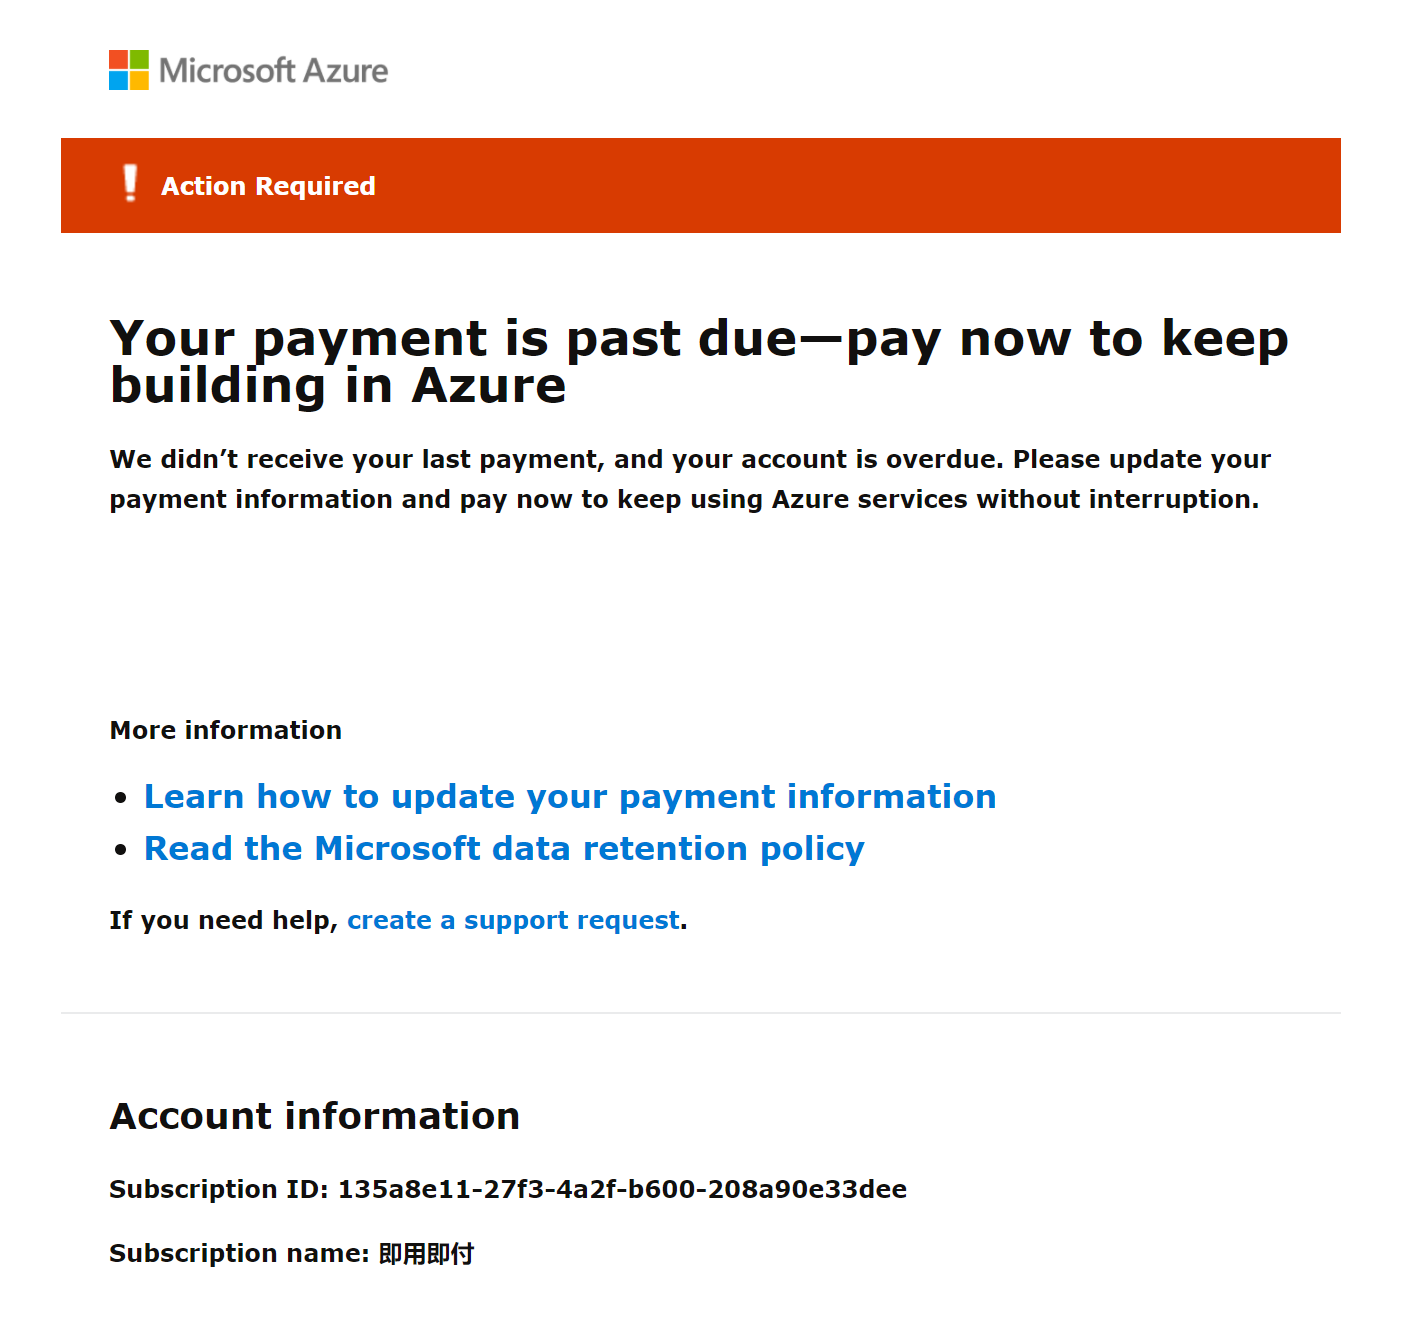This screenshot has height=1328, width=1420.
Task: Click bullet beside data retention policy link
Action: pos(121,850)
